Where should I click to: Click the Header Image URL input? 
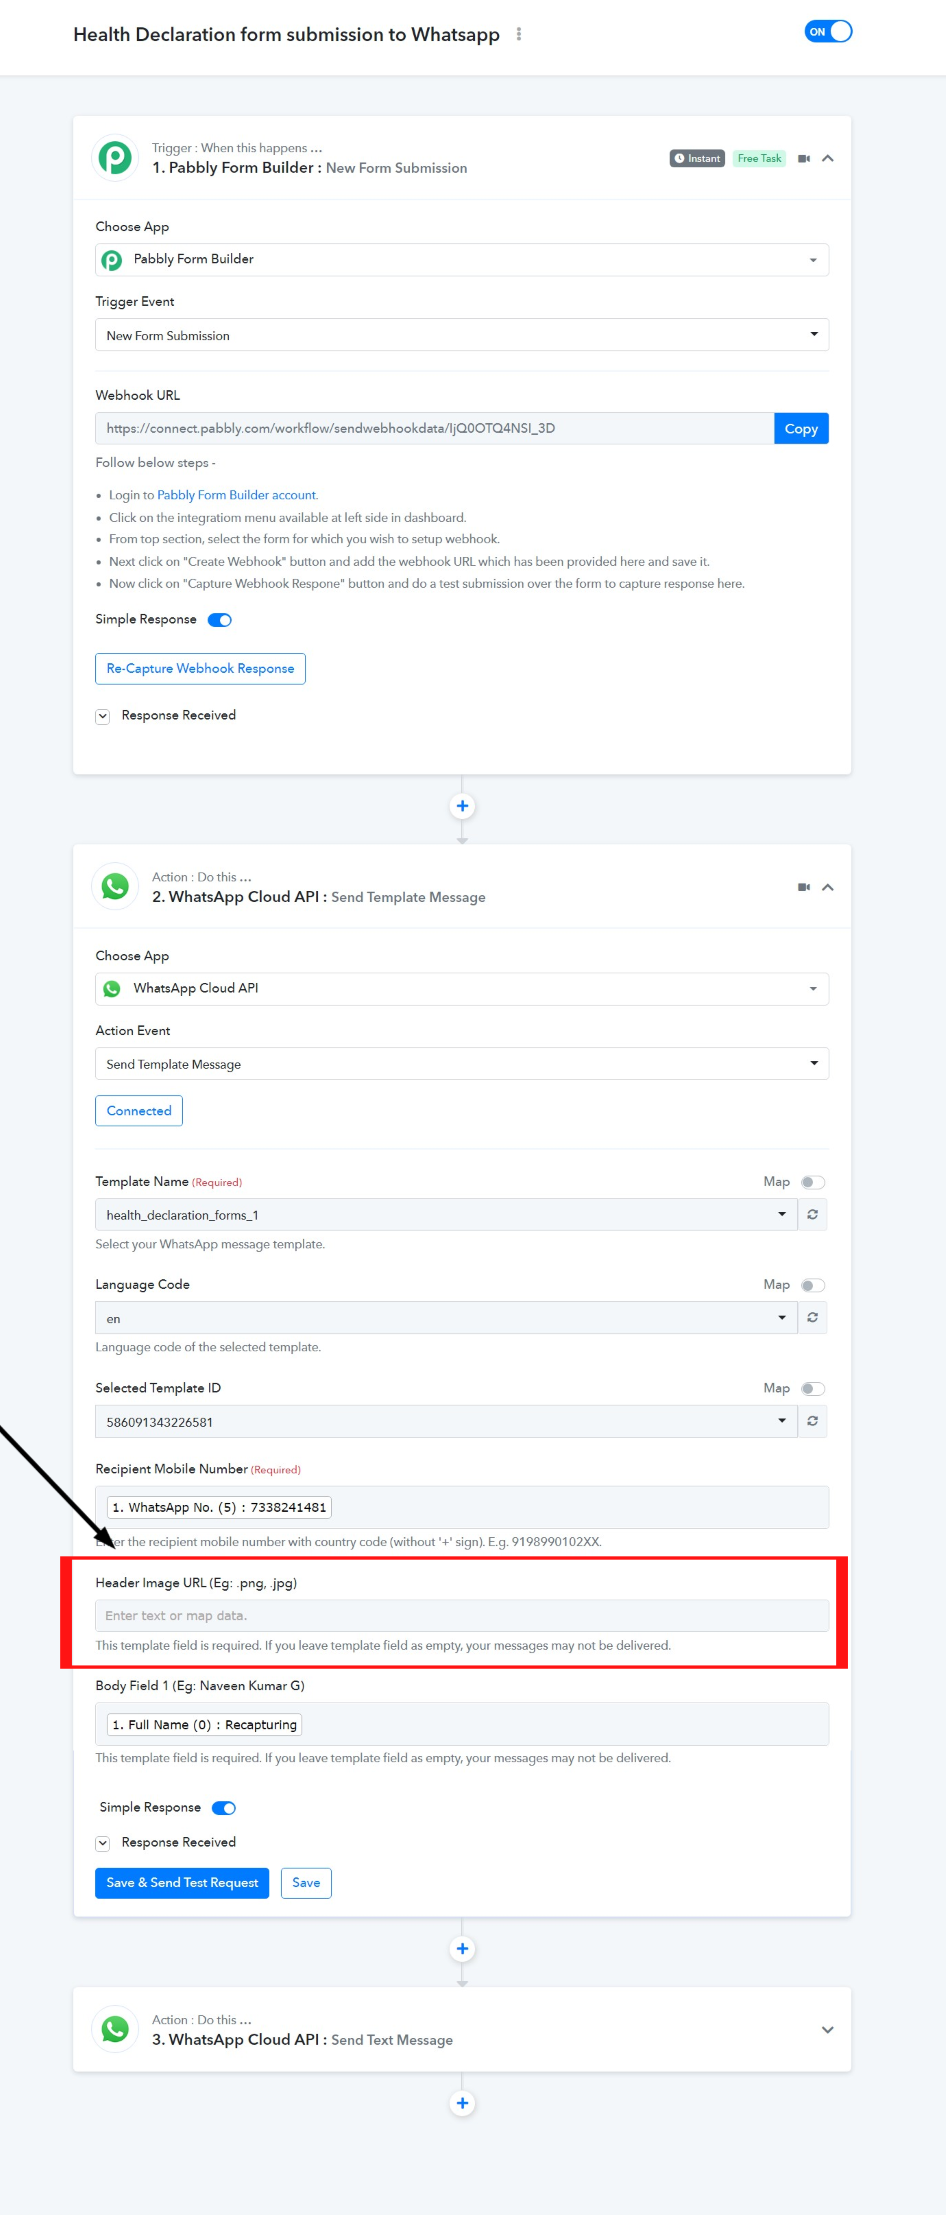coord(462,1616)
